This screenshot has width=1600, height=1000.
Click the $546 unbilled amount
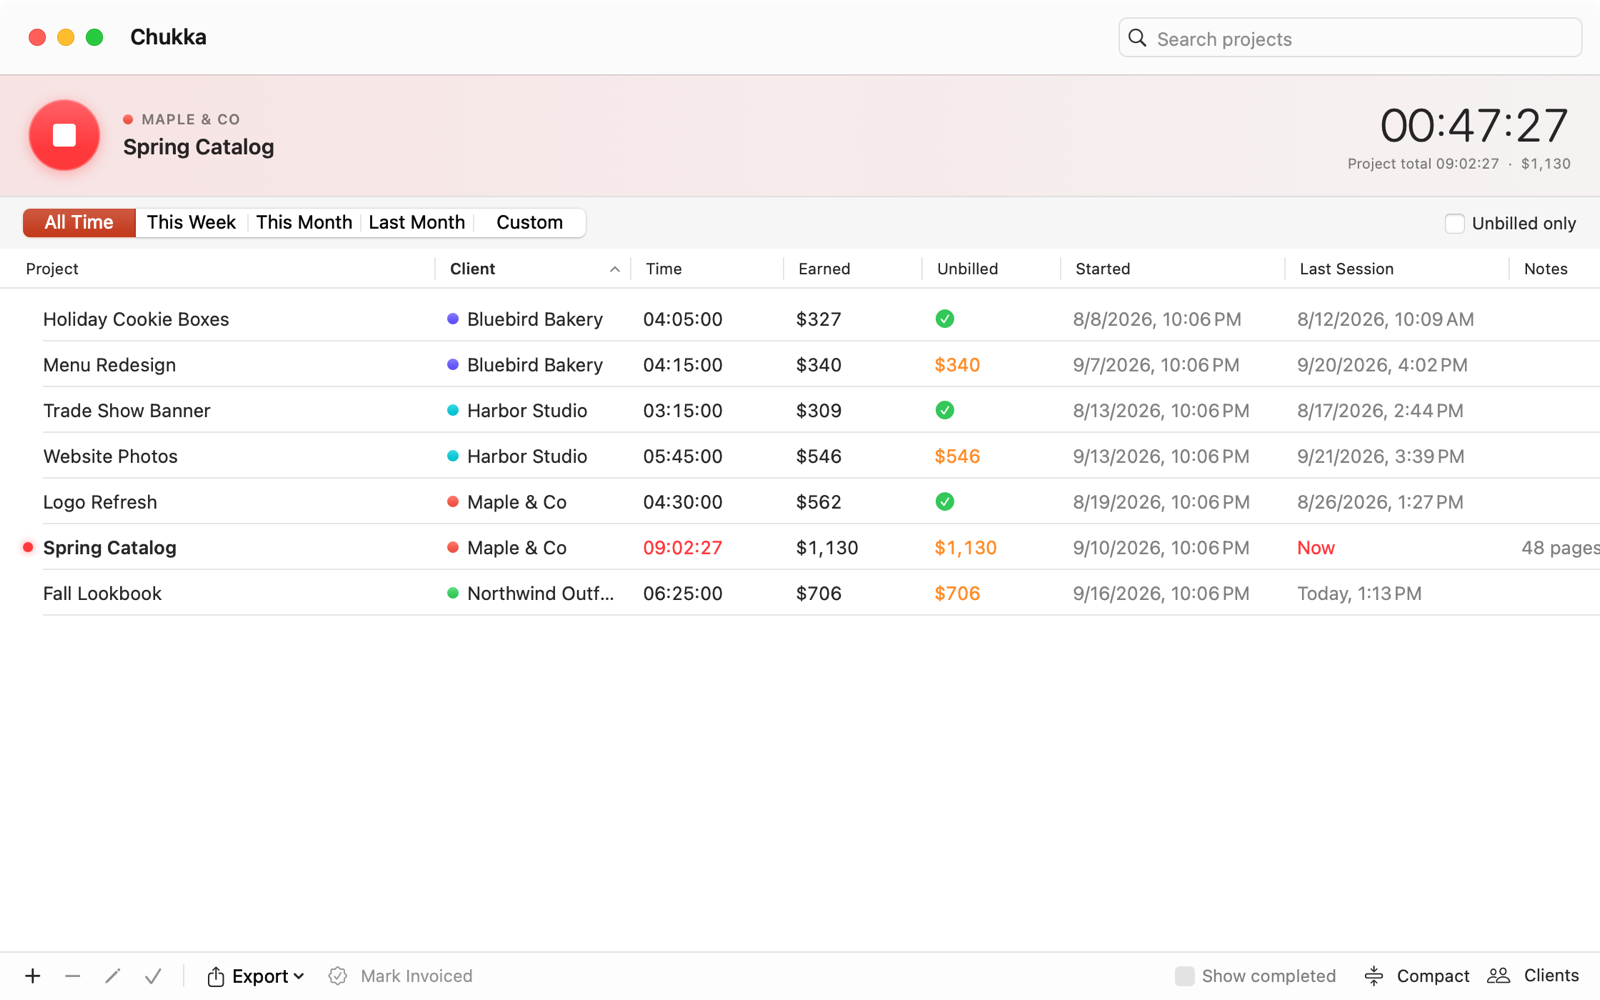click(957, 457)
